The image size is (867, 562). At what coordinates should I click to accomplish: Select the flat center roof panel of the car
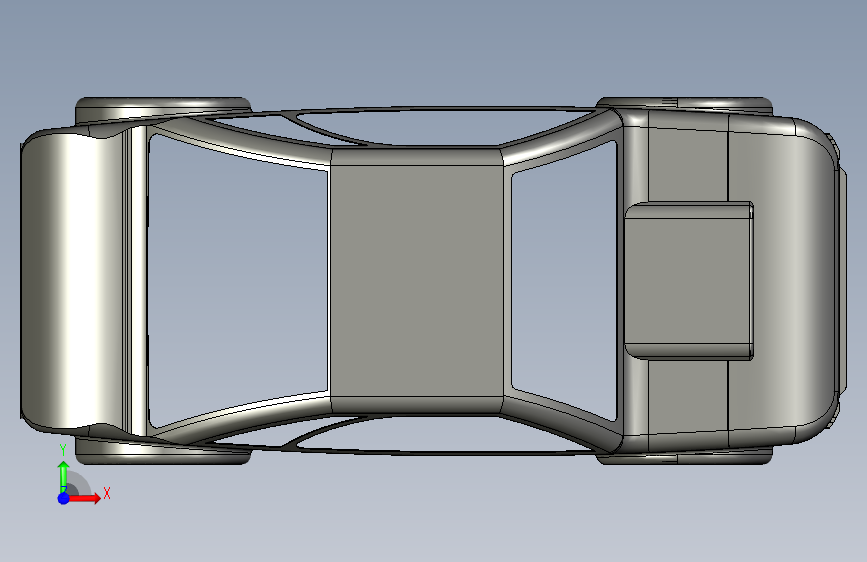[416, 280]
